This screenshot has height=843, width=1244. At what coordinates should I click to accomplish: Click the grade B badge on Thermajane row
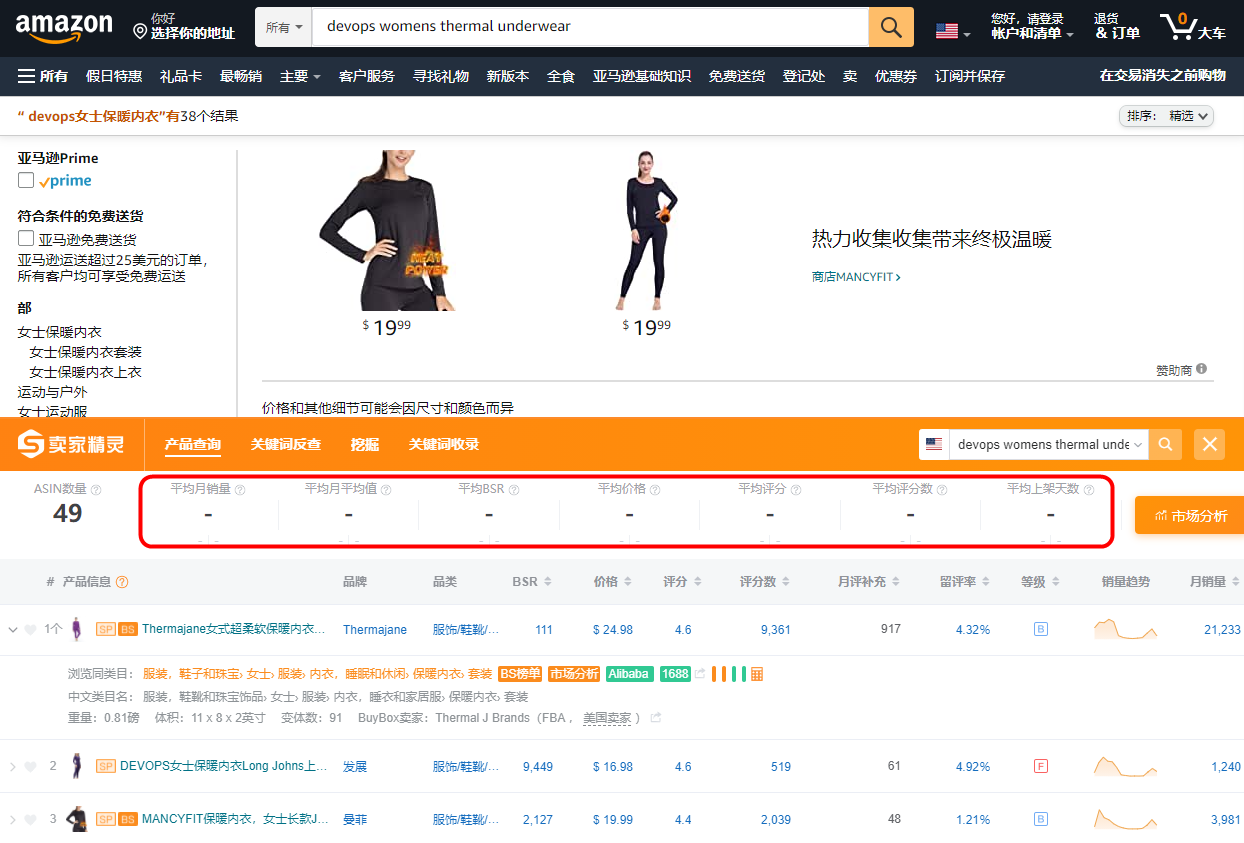1041,630
